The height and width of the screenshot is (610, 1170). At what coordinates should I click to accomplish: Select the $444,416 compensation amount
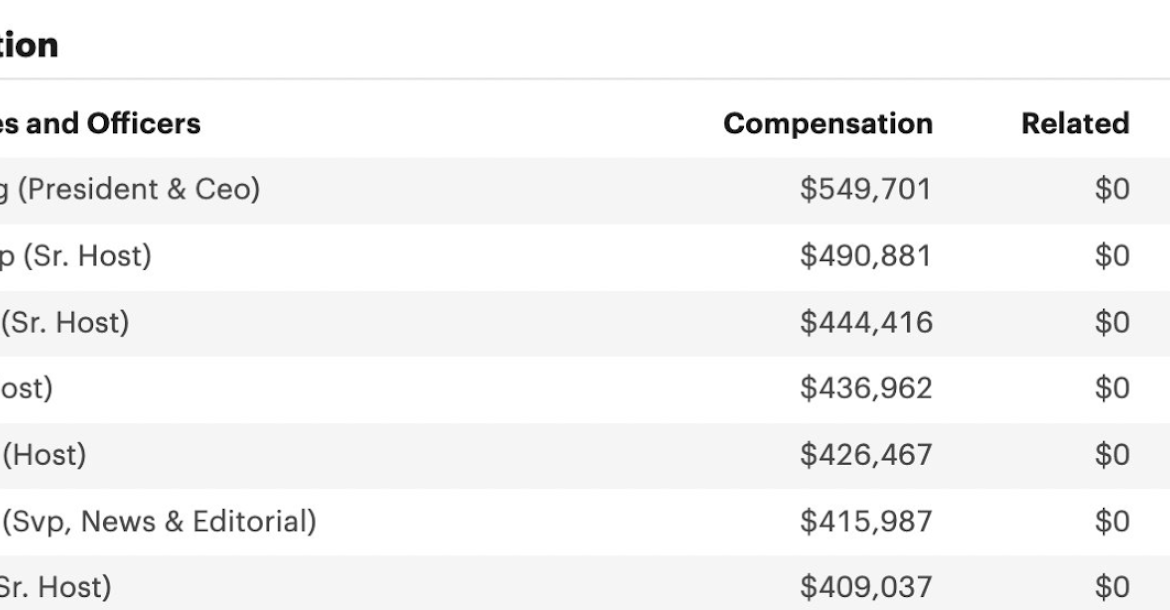(x=866, y=322)
